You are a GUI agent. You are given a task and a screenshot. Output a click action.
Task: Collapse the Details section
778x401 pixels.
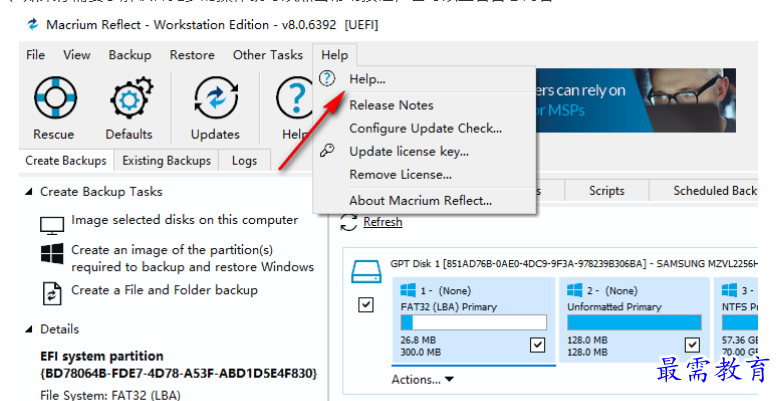click(x=29, y=329)
